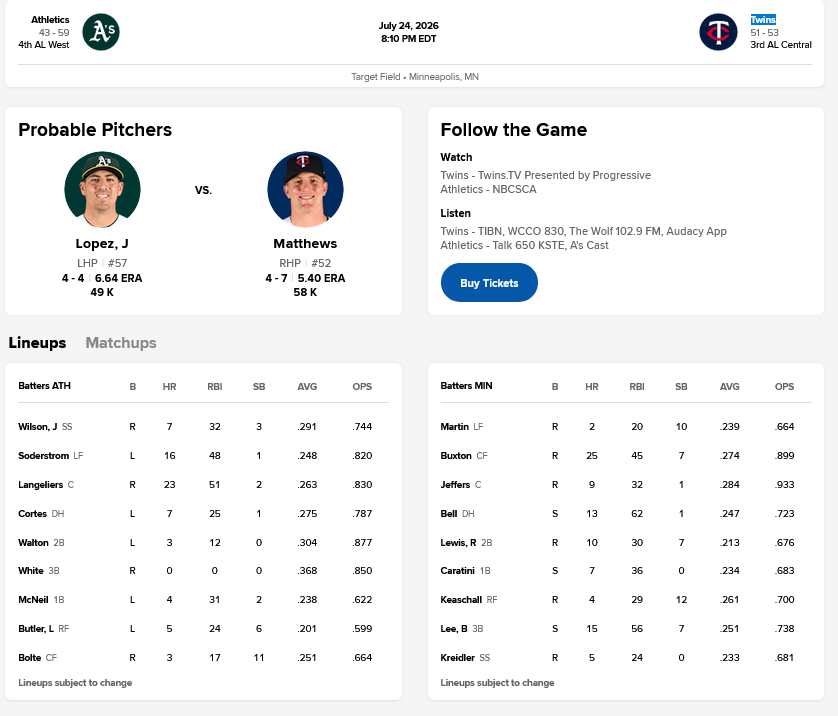Click the Matthews pitcher name
838x716 pixels.
point(305,244)
